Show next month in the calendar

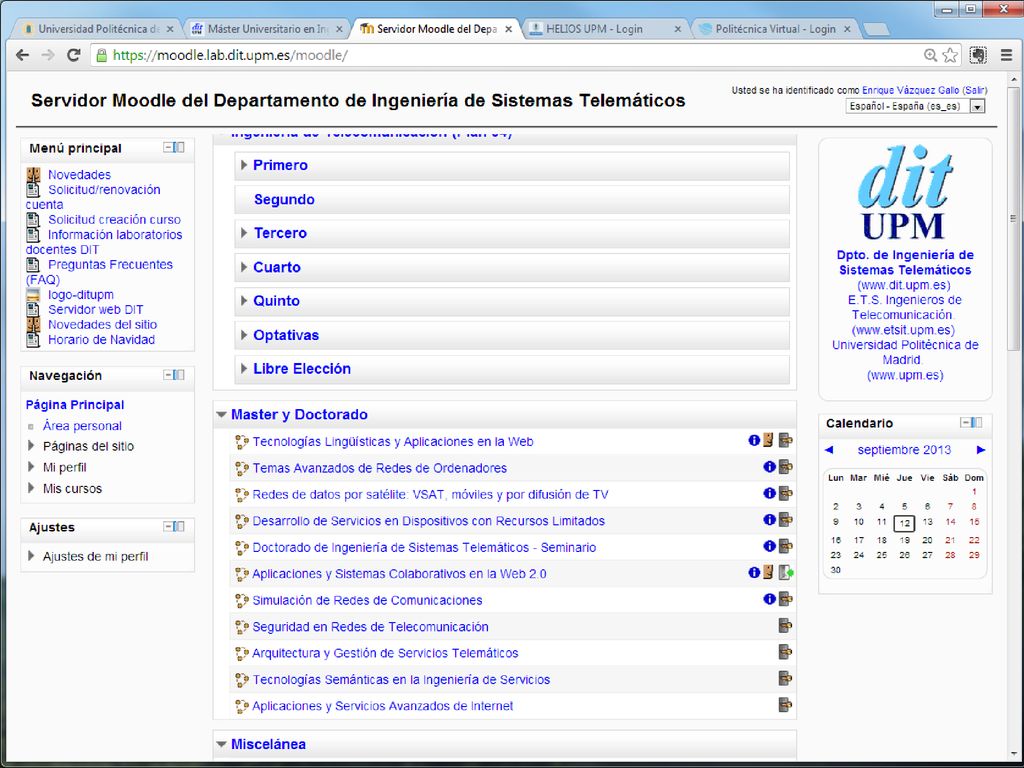980,449
